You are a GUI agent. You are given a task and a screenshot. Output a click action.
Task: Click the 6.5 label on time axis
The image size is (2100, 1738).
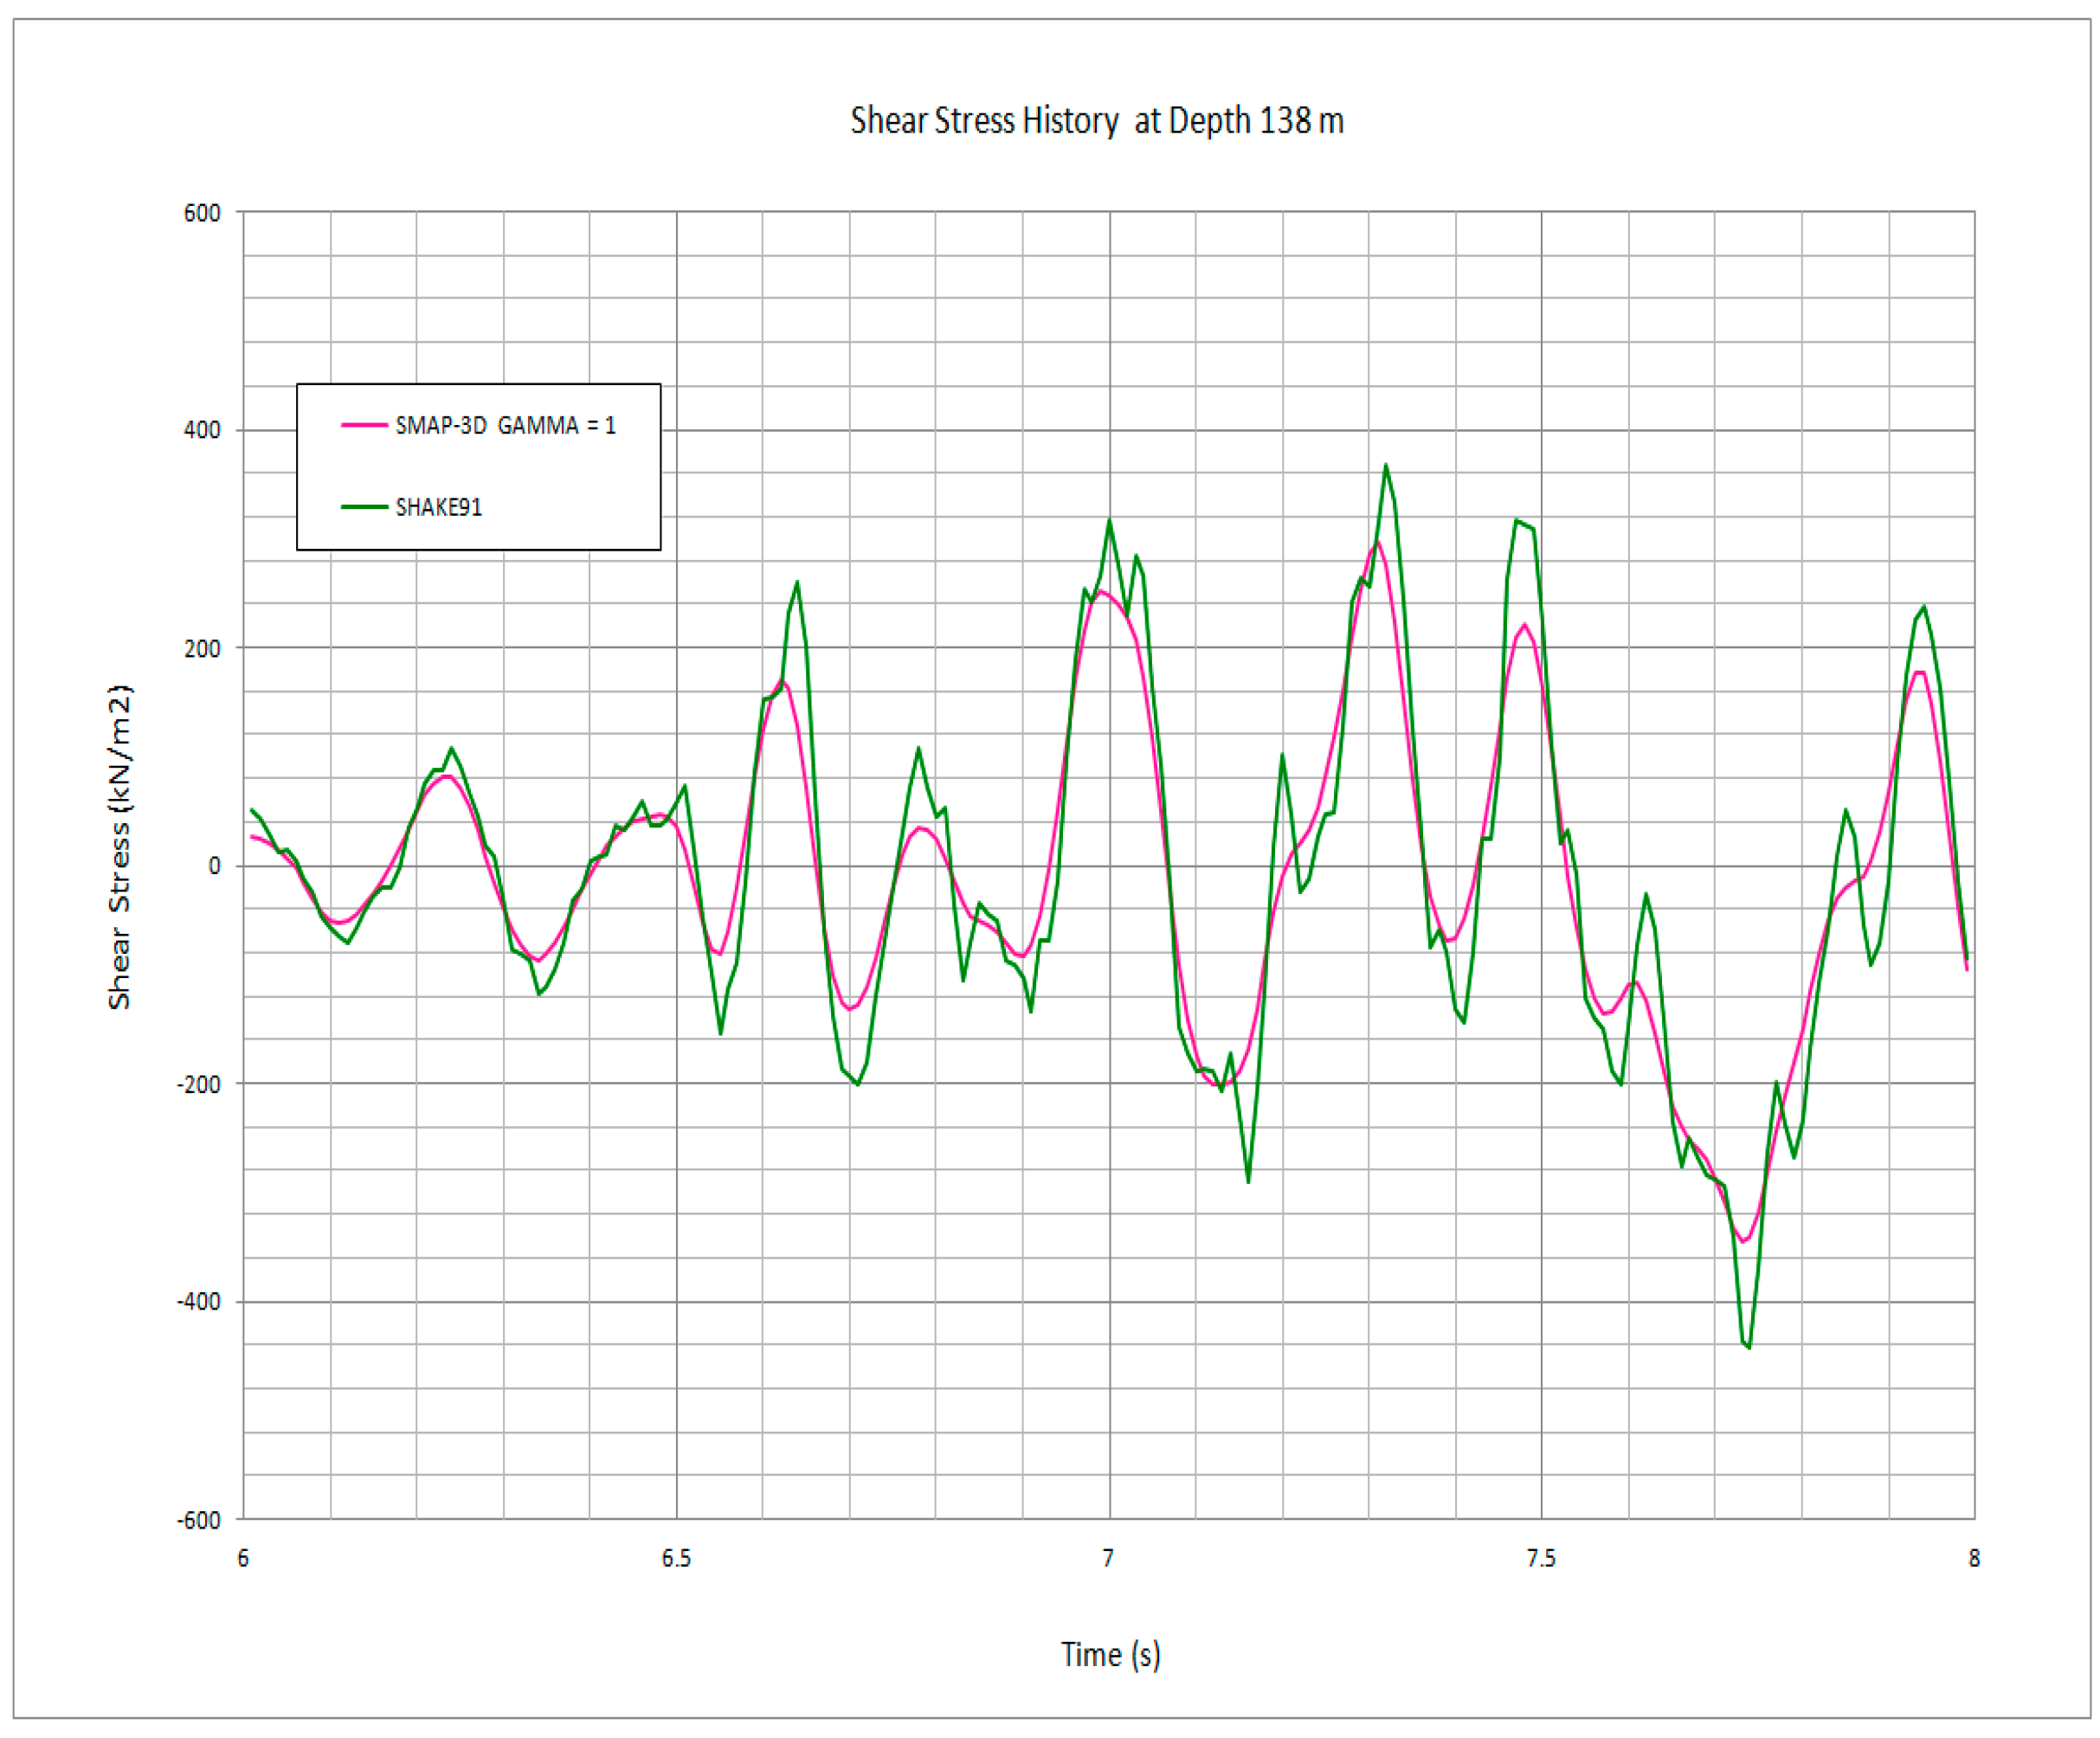tap(676, 1558)
